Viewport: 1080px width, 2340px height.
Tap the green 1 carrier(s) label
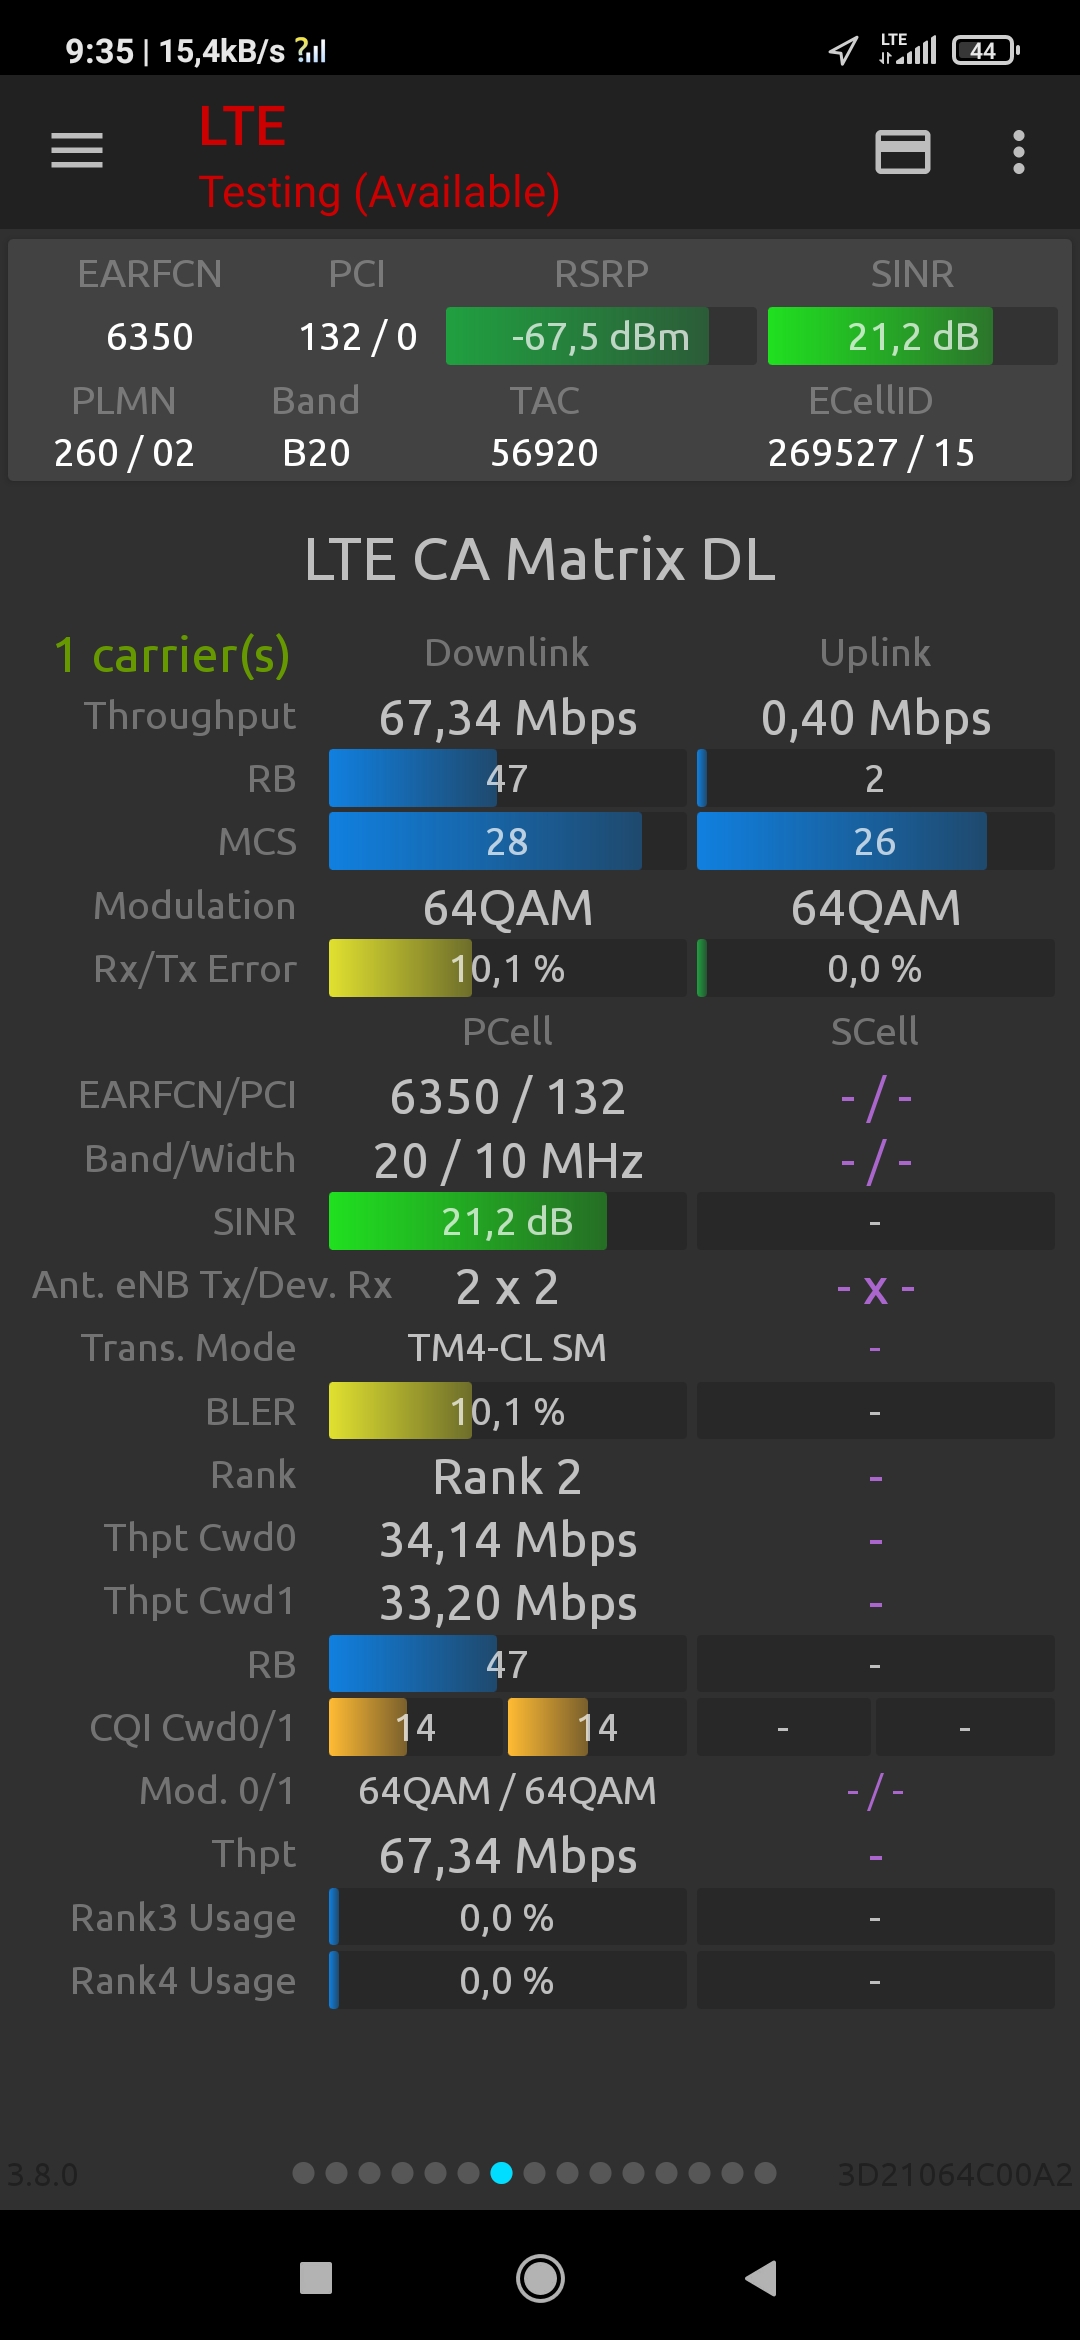pyautogui.click(x=172, y=655)
